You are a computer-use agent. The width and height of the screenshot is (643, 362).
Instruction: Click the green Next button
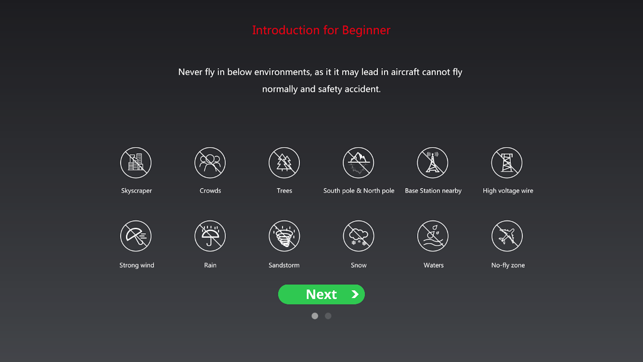click(x=322, y=294)
